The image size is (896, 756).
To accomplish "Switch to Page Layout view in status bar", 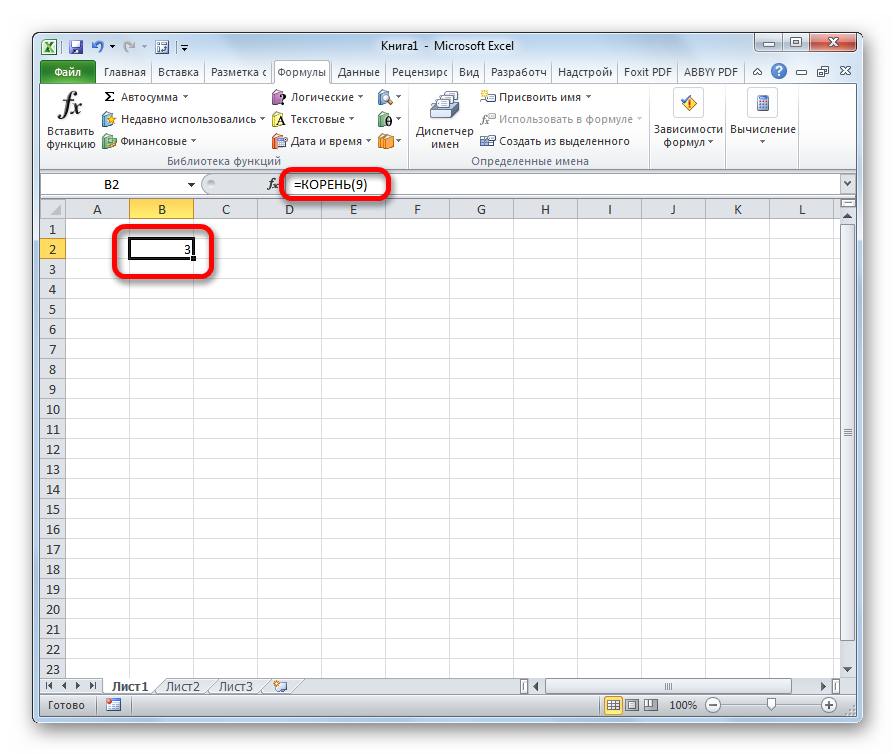I will (631, 705).
